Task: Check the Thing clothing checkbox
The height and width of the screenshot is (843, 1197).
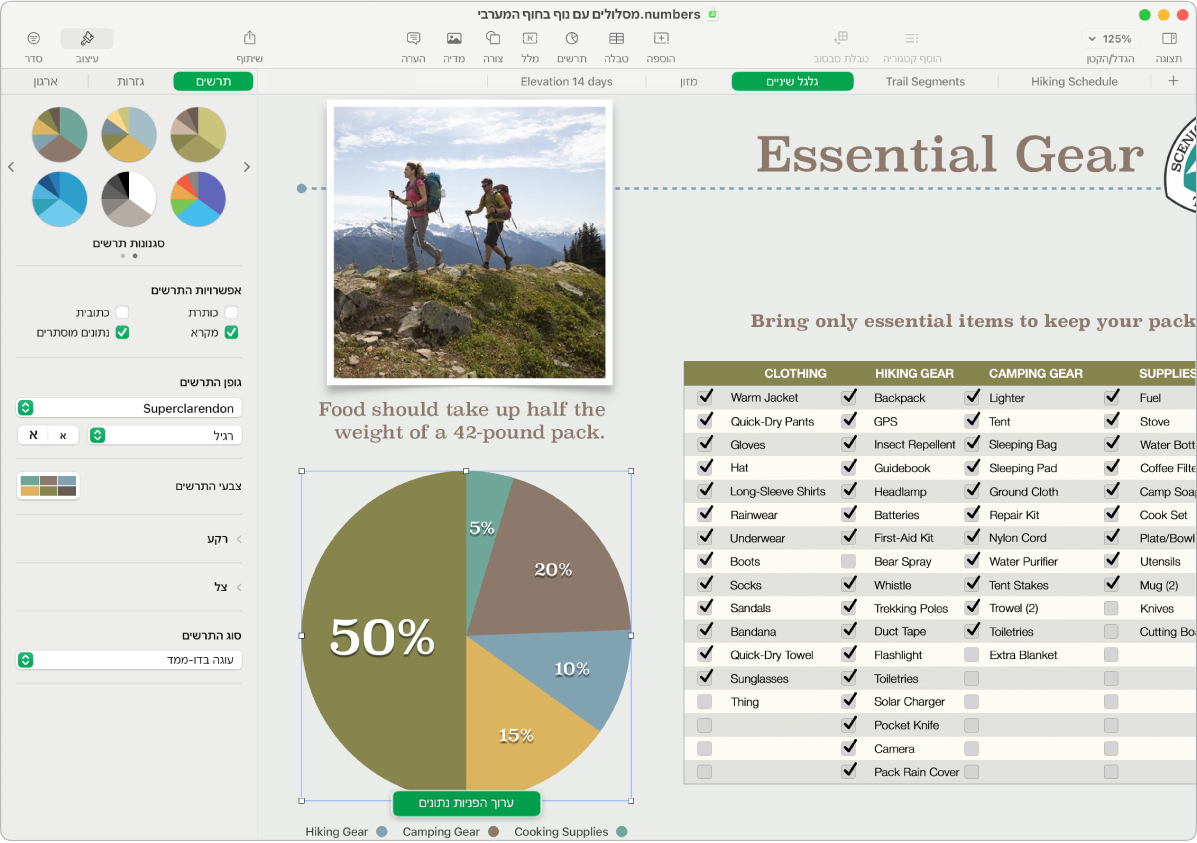Action: click(x=705, y=701)
